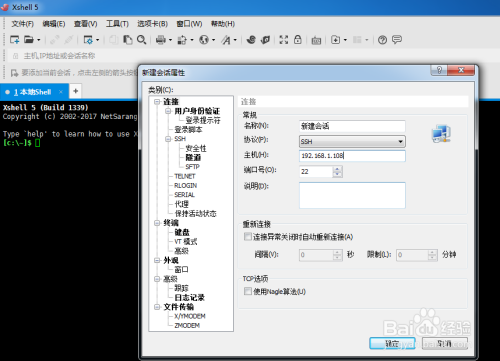The width and height of the screenshot is (500, 361).
Task: Click the Find magnifier icon
Action: (x=142, y=40)
